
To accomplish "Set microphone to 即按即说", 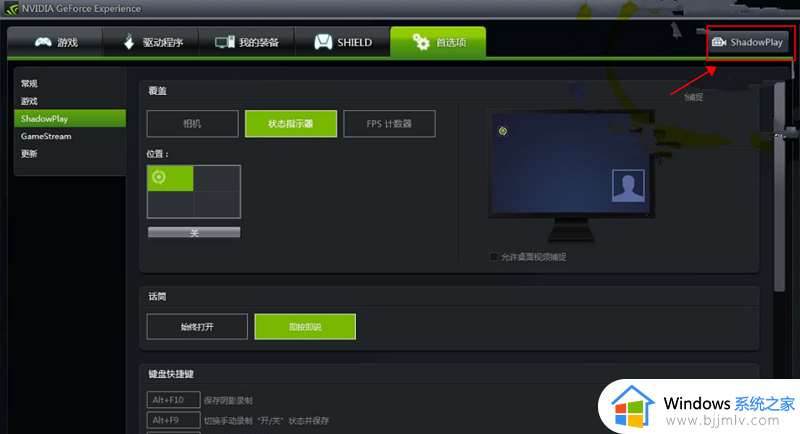I will click(305, 326).
